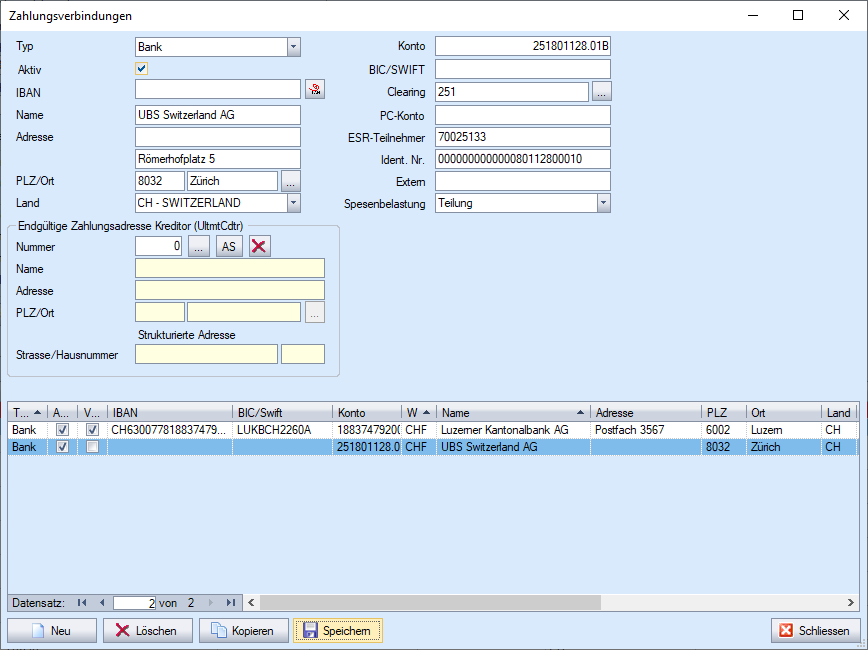The image size is (868, 650).
Task: Open the Typ dropdown showing Bank
Action: [x=293, y=47]
